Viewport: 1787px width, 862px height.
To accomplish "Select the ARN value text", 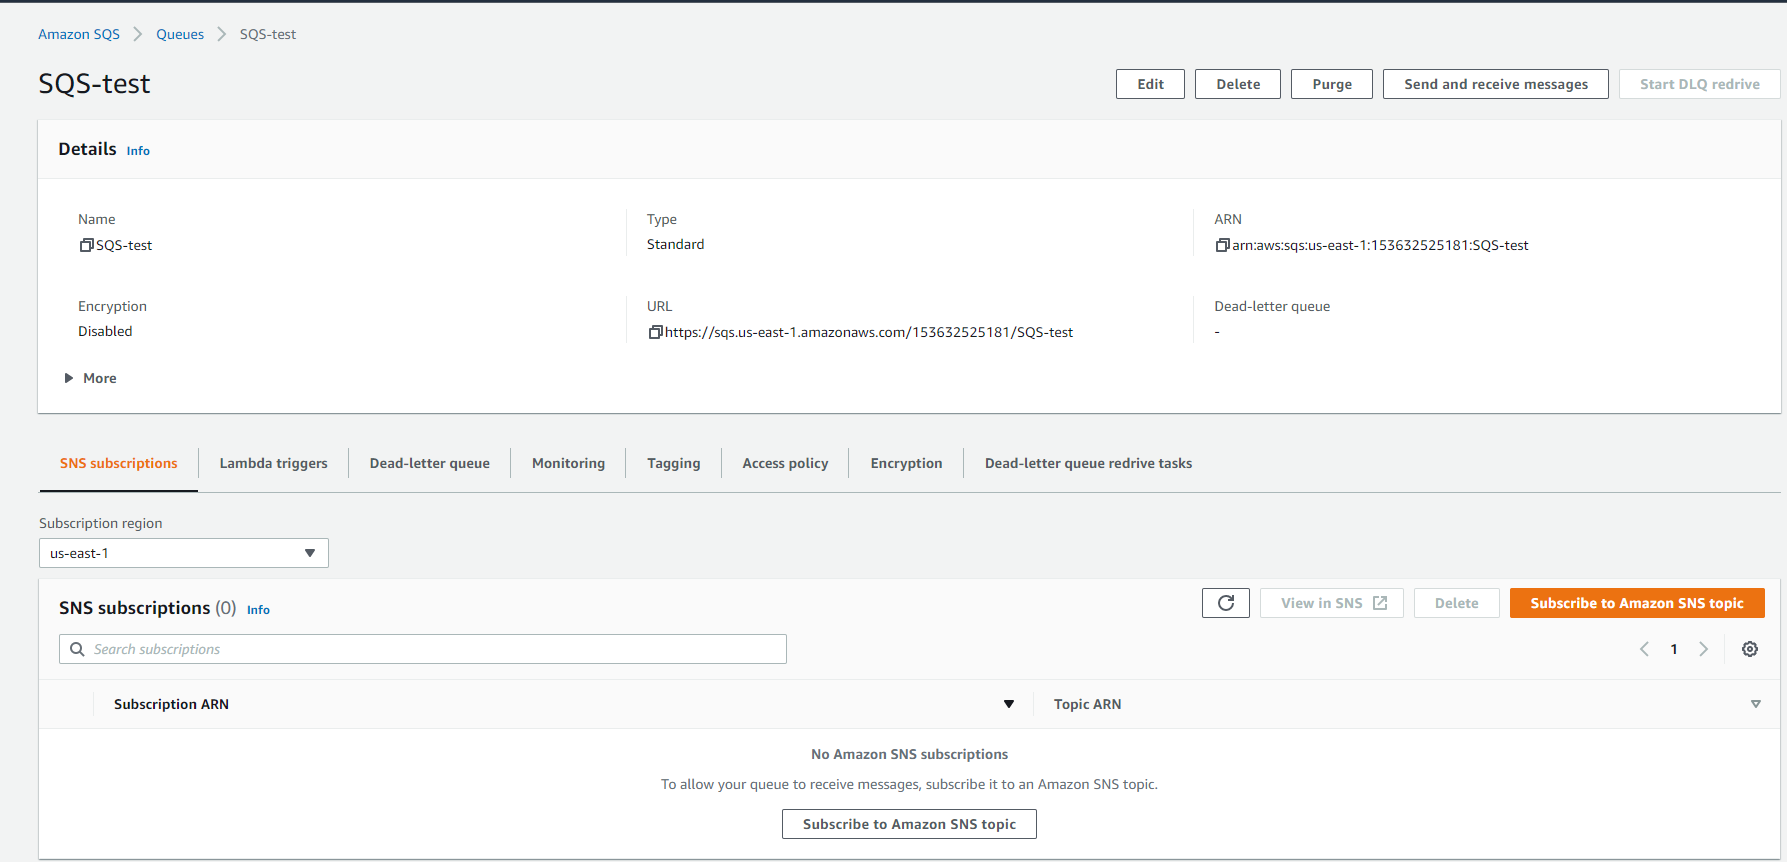I will [1380, 245].
